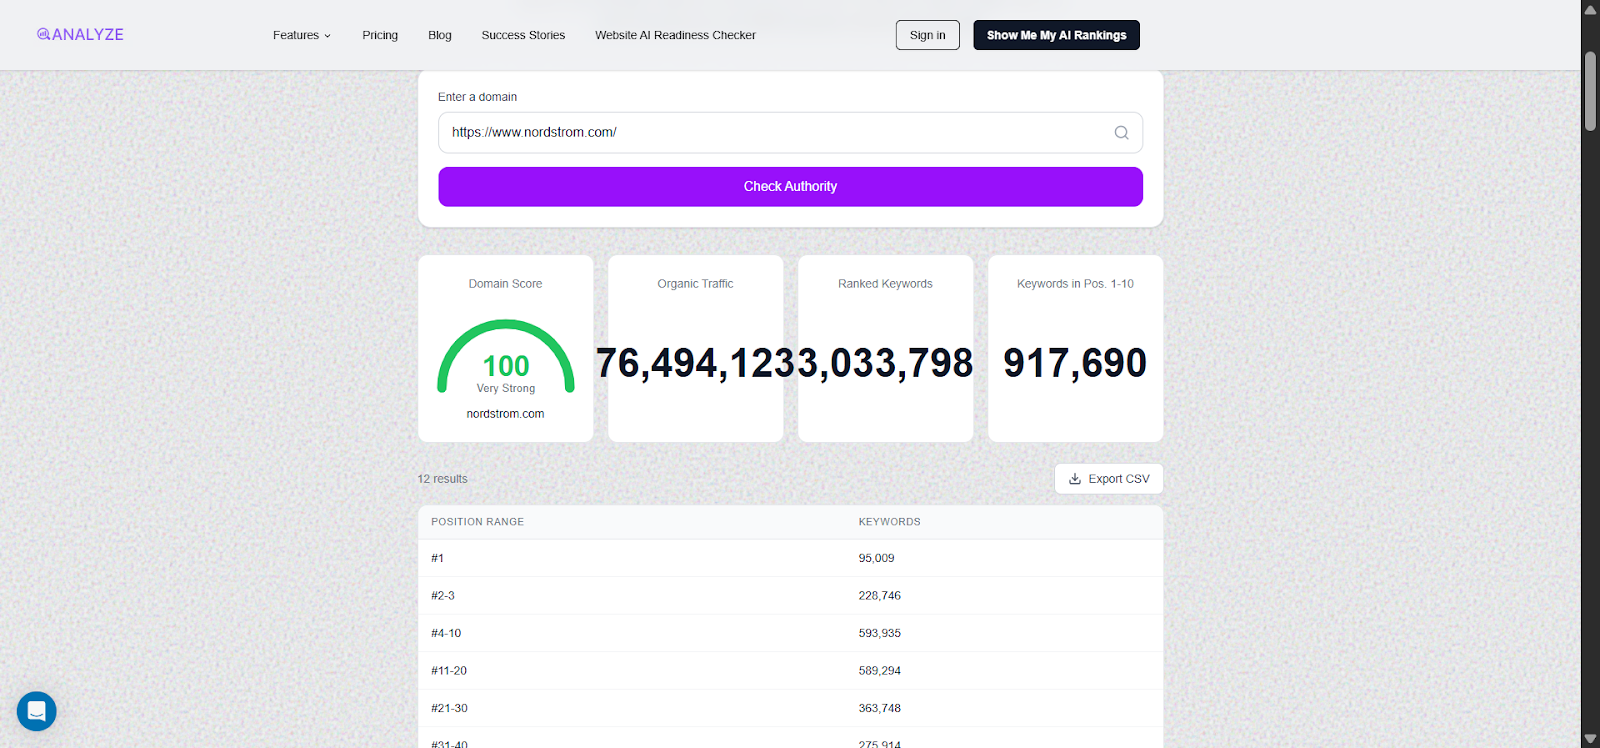Click the search magnifier icon in the domain field
Screen dimensions: 1600x748
pos(1121,132)
